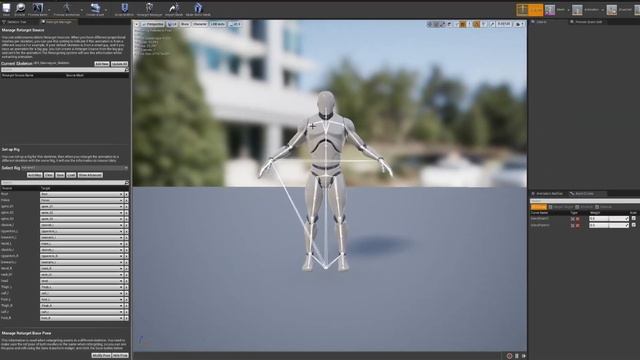
Task: Switch to the Skeleton Tree tab
Action: point(16,22)
